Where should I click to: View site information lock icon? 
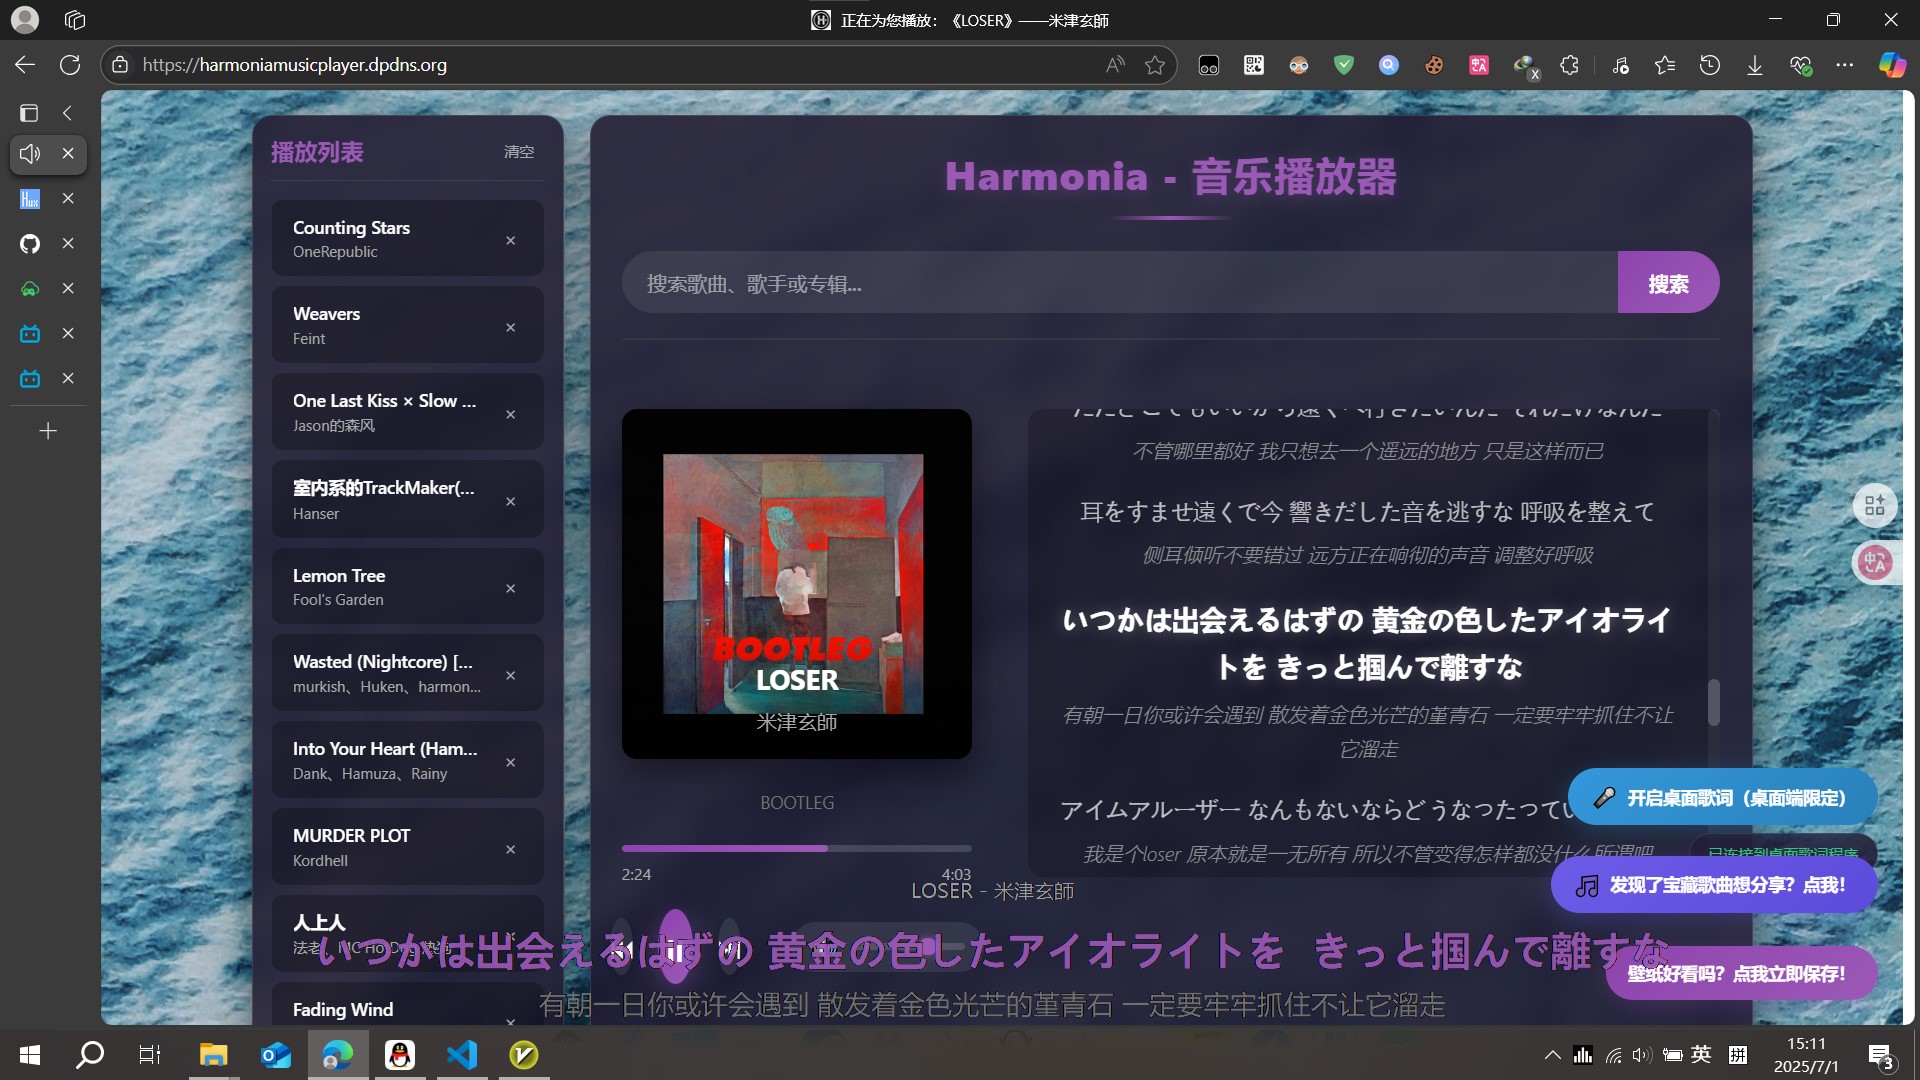pos(120,65)
